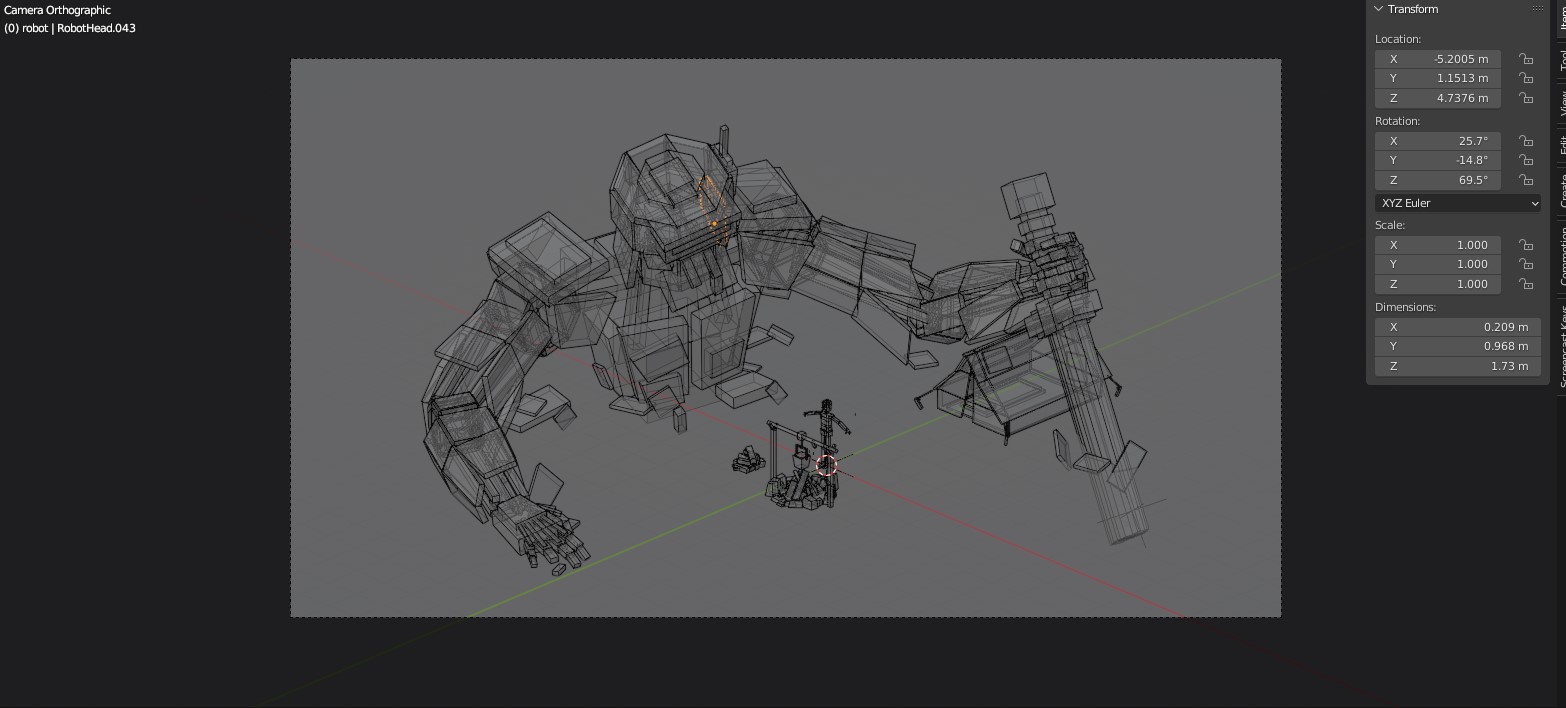Toggle the Scale Y lock
The height and width of the screenshot is (708, 1566).
coord(1525,264)
